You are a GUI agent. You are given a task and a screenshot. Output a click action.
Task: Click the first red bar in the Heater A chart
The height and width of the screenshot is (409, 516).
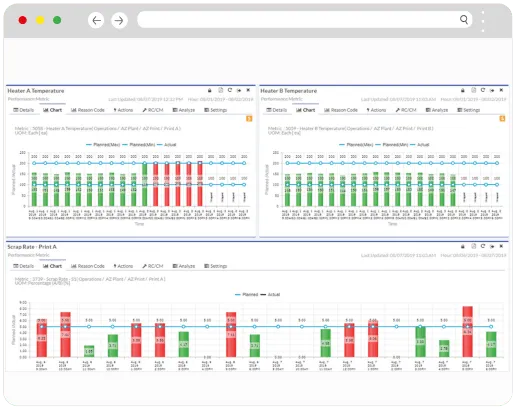coord(155,184)
